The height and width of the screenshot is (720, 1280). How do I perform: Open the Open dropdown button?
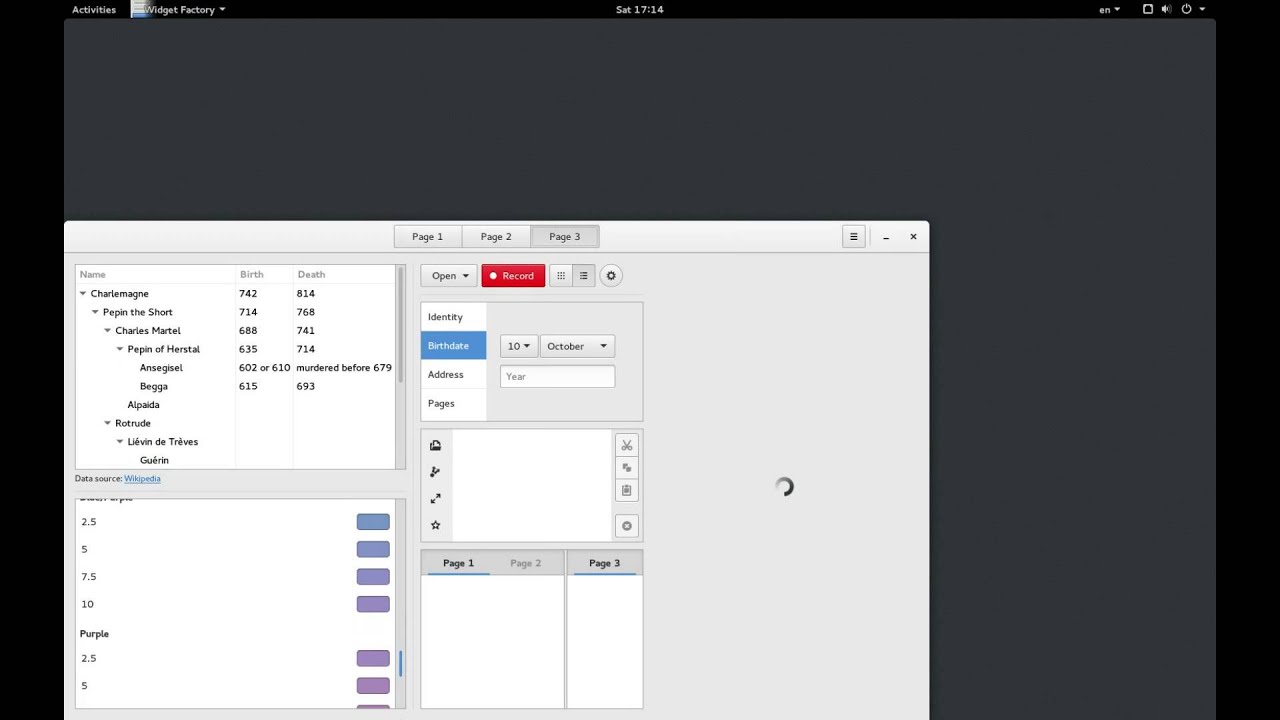(x=449, y=276)
